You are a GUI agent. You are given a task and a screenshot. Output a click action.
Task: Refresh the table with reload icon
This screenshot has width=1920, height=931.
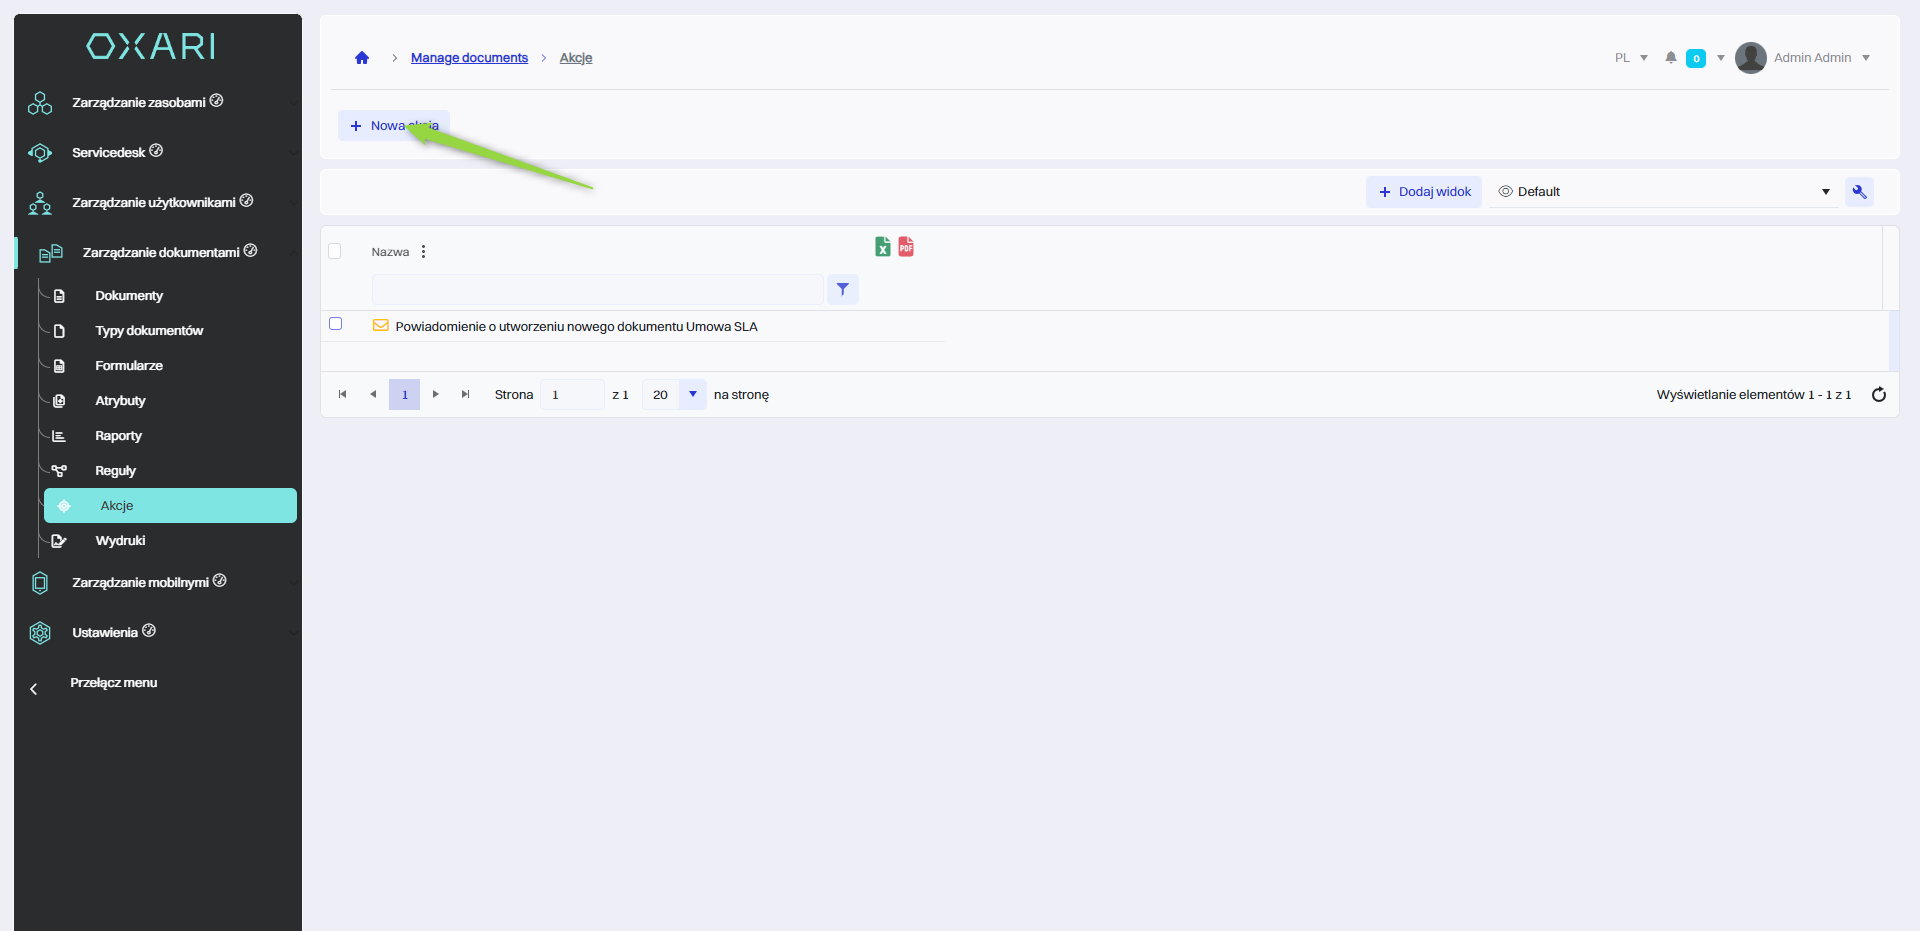point(1878,395)
